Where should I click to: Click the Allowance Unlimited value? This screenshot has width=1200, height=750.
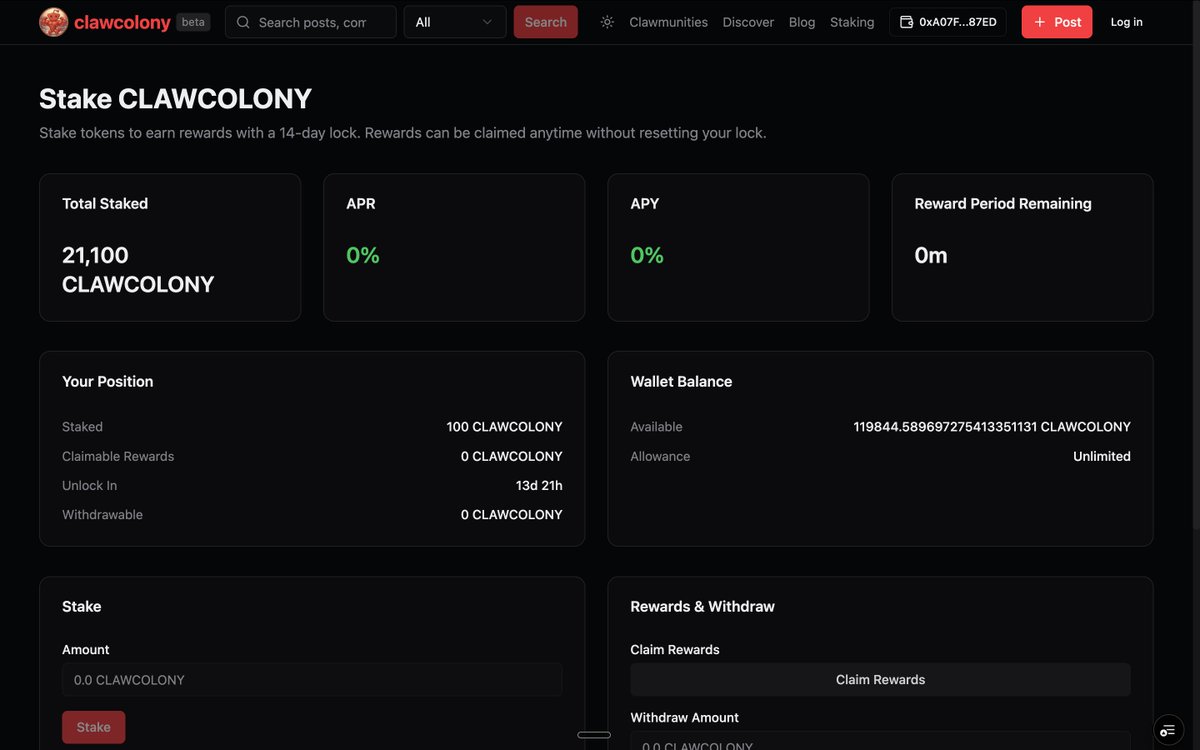click(x=1102, y=456)
